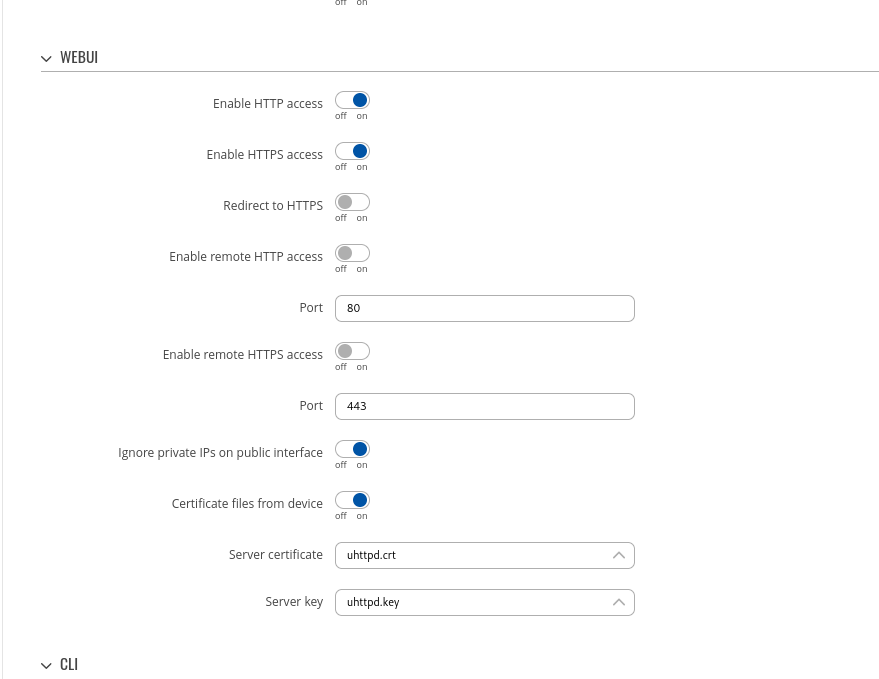Click the Redirect to HTTPS label
Viewport: 879px width, 679px height.
[273, 206]
